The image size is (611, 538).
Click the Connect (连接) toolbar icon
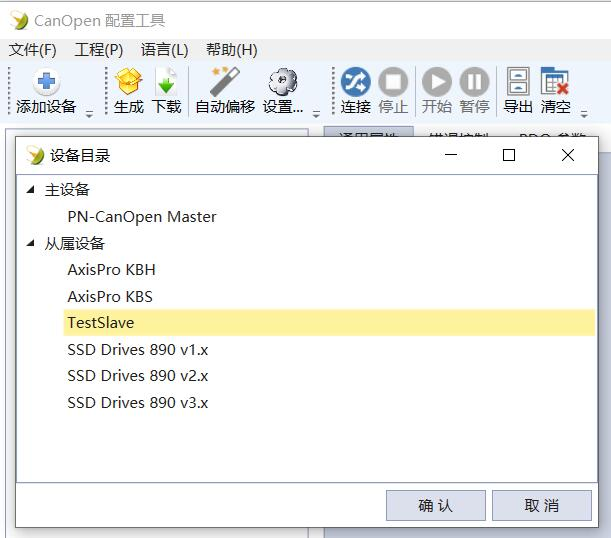coord(355,84)
